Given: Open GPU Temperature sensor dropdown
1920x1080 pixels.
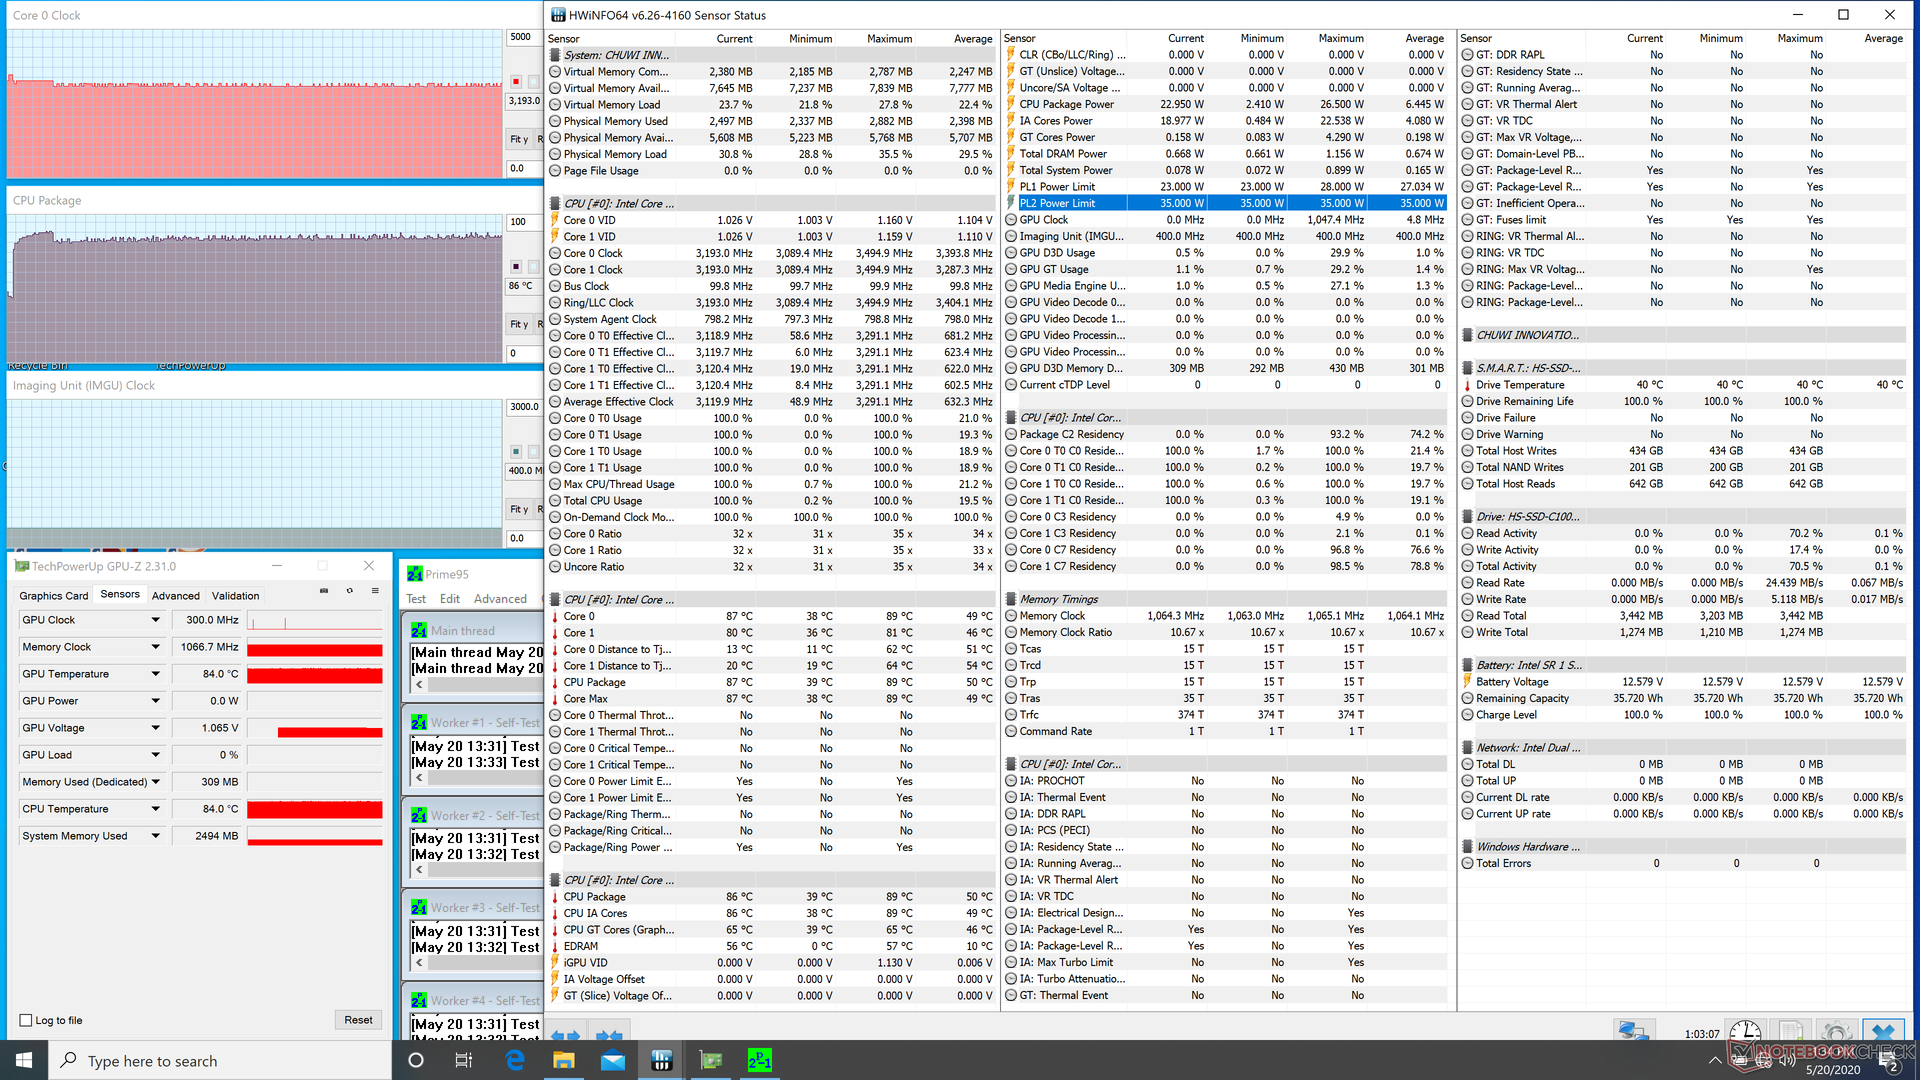Looking at the screenshot, I should 155,674.
